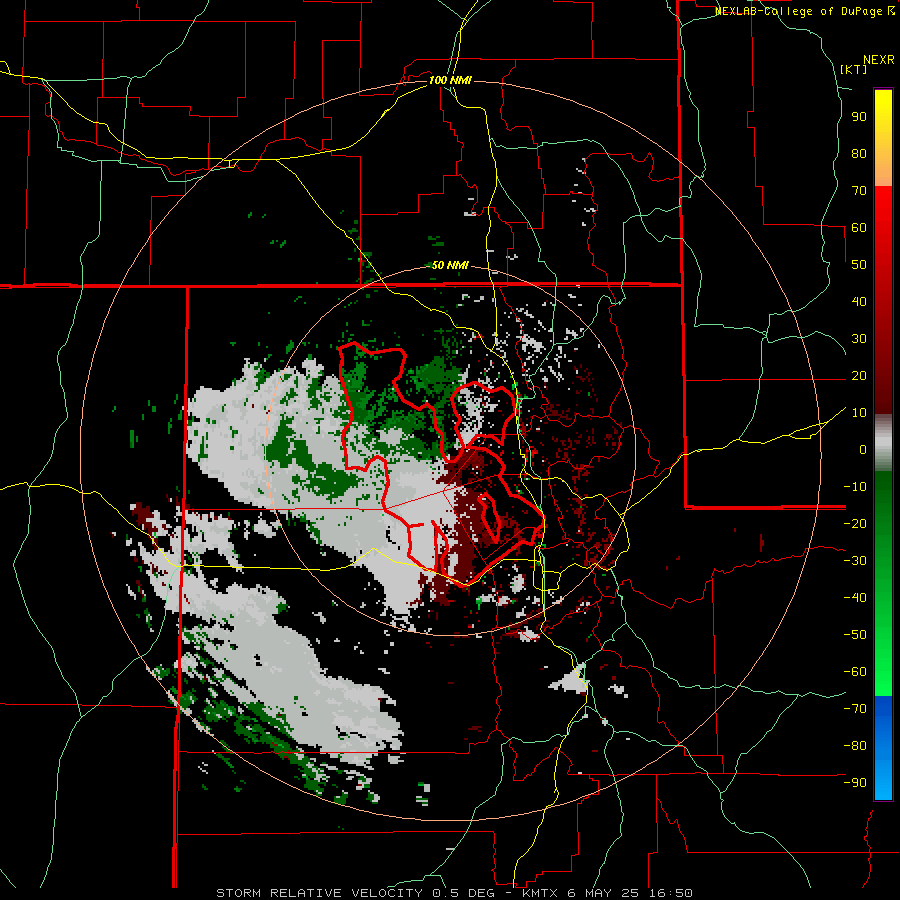The width and height of the screenshot is (900, 900).
Task: Click the -70 value on velocity scale
Action: tap(856, 709)
